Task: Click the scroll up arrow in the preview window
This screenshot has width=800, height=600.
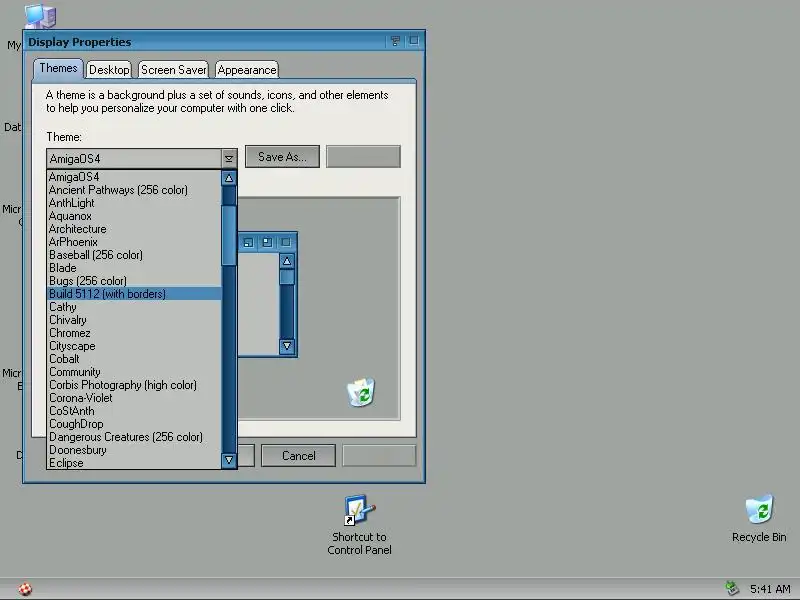Action: (287, 261)
